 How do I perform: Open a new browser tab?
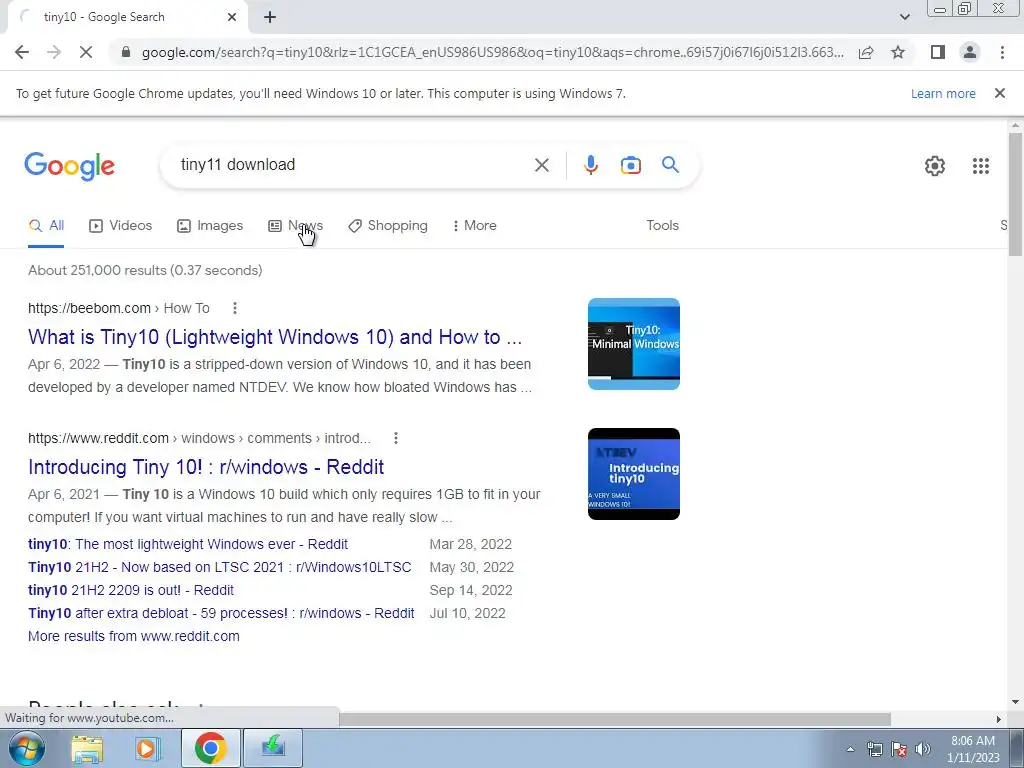click(270, 17)
